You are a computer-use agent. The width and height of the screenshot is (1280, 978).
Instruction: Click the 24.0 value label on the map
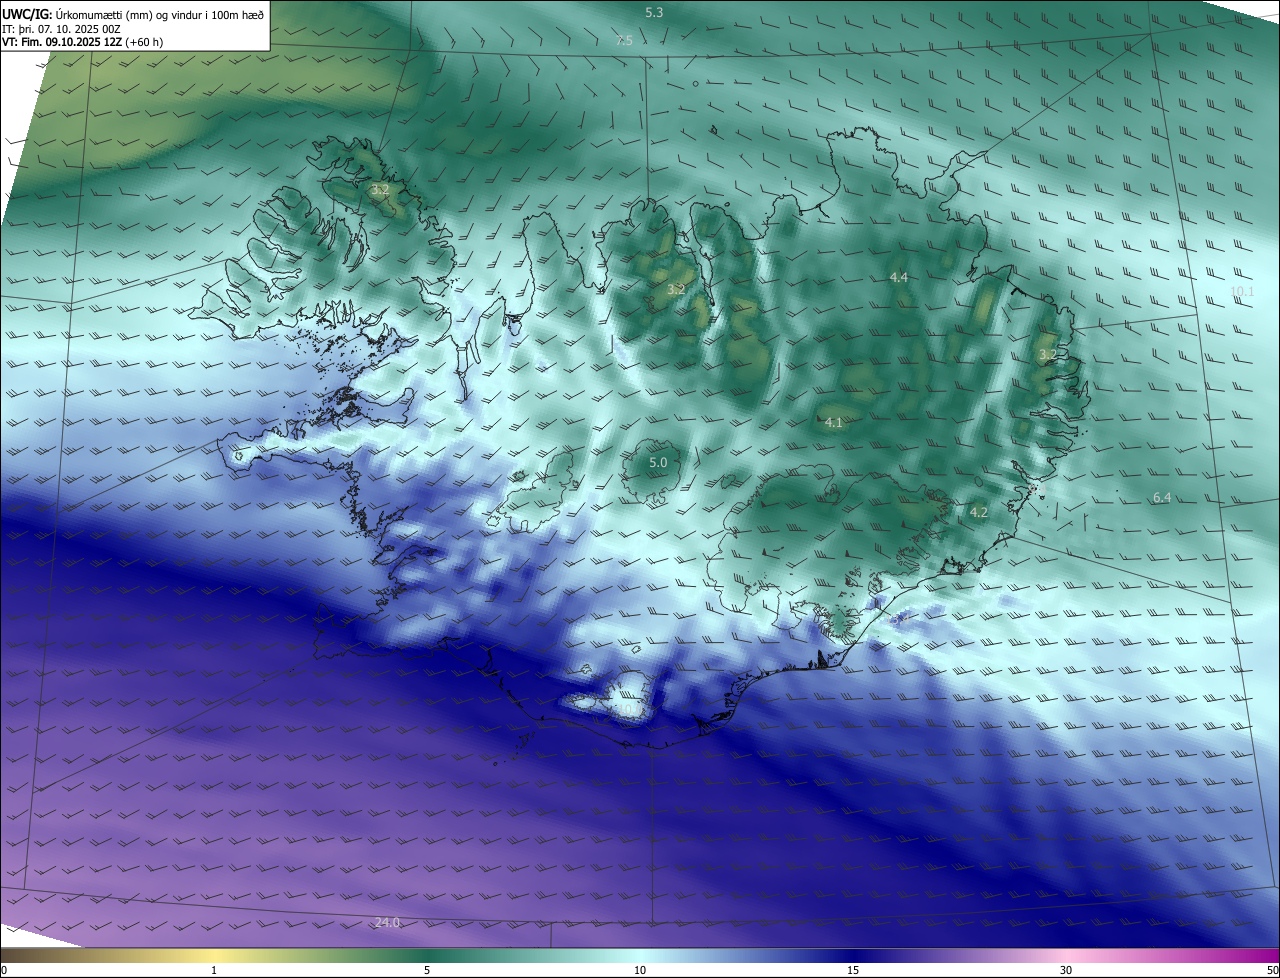(387, 922)
